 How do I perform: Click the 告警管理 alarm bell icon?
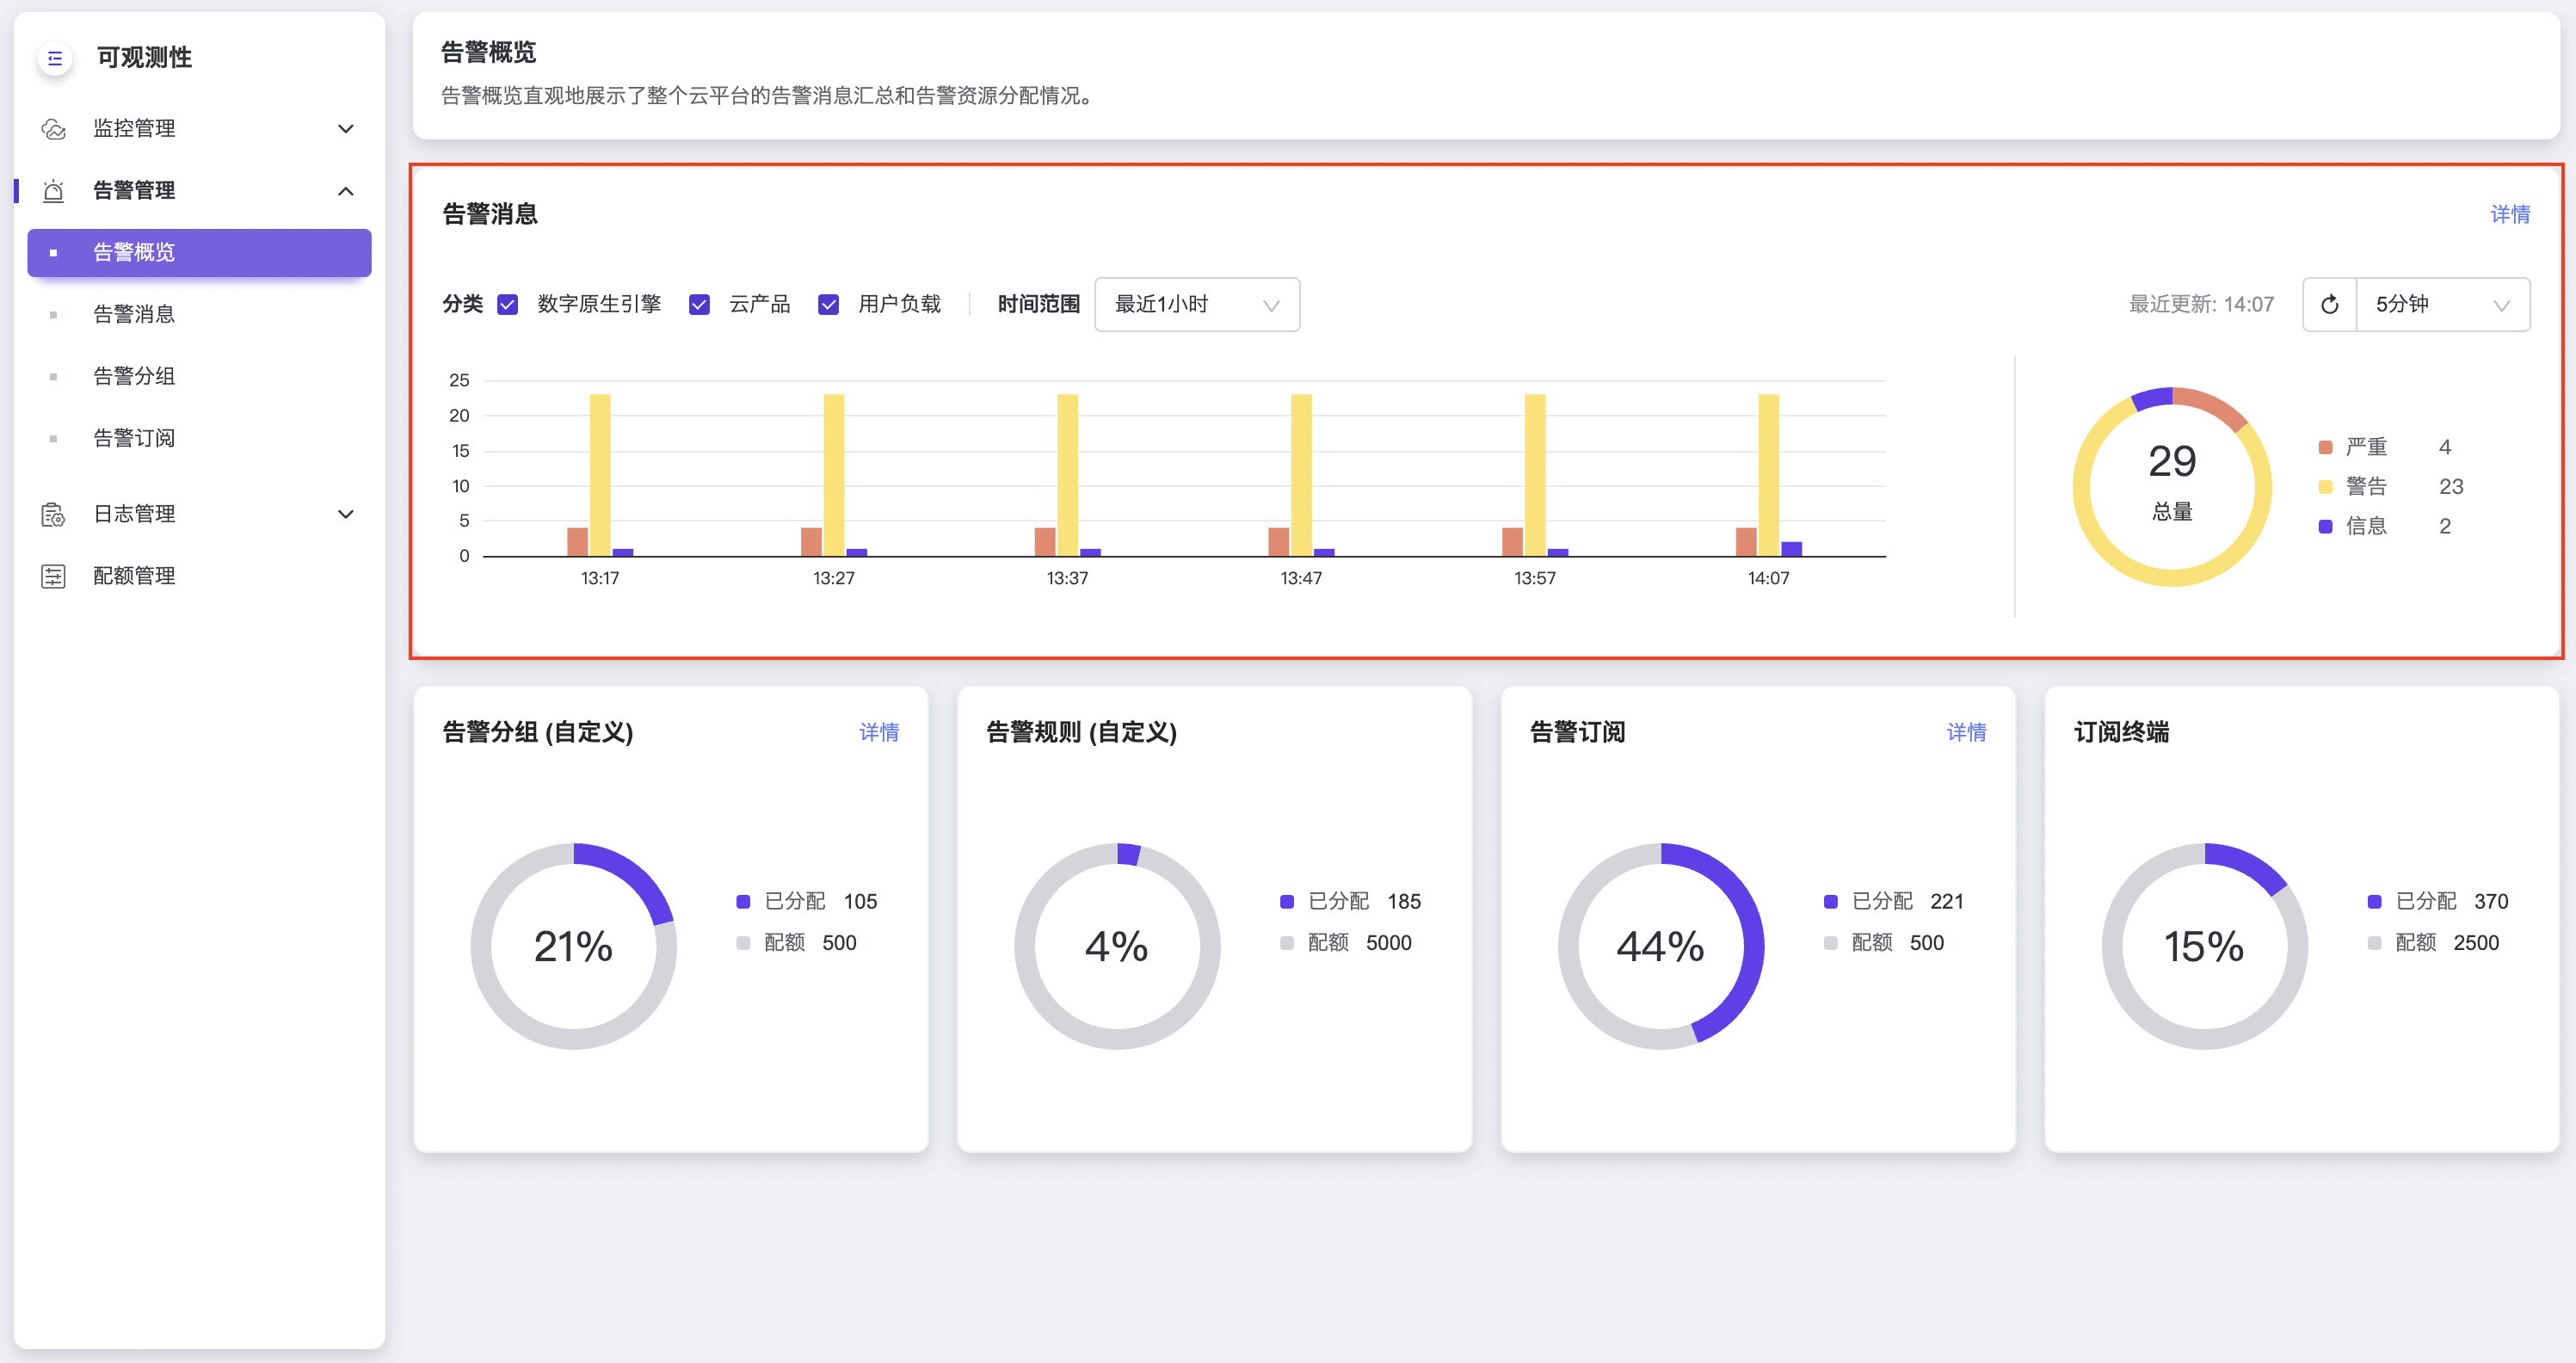(54, 191)
